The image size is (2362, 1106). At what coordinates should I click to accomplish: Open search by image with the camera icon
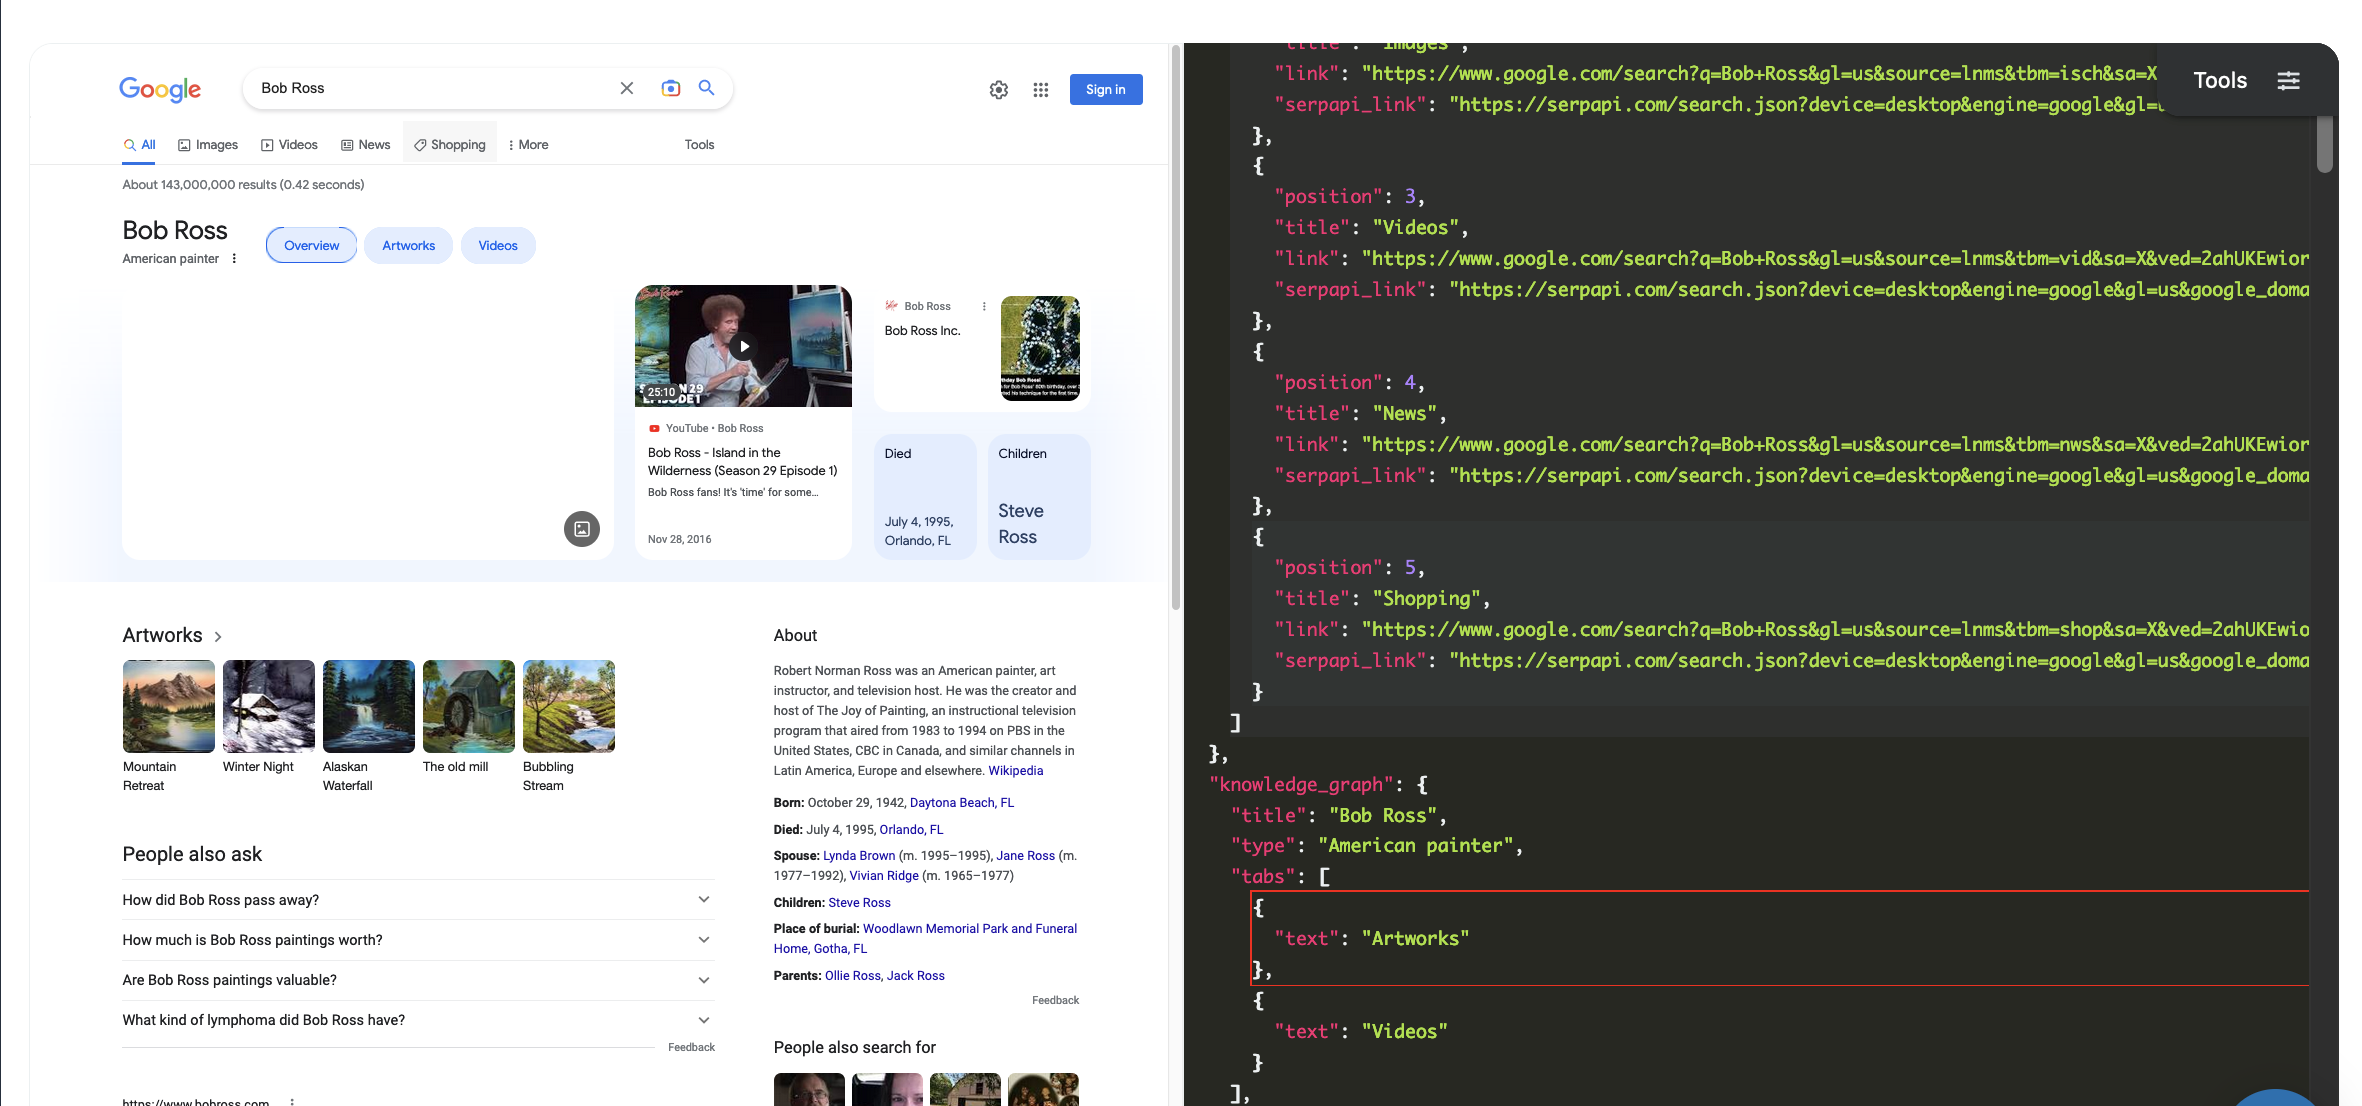tap(670, 88)
